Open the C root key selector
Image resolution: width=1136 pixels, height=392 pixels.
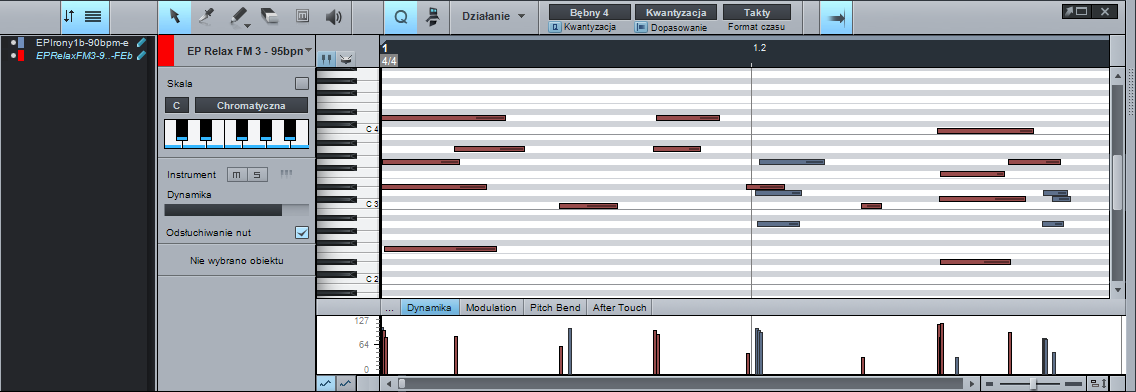177,106
